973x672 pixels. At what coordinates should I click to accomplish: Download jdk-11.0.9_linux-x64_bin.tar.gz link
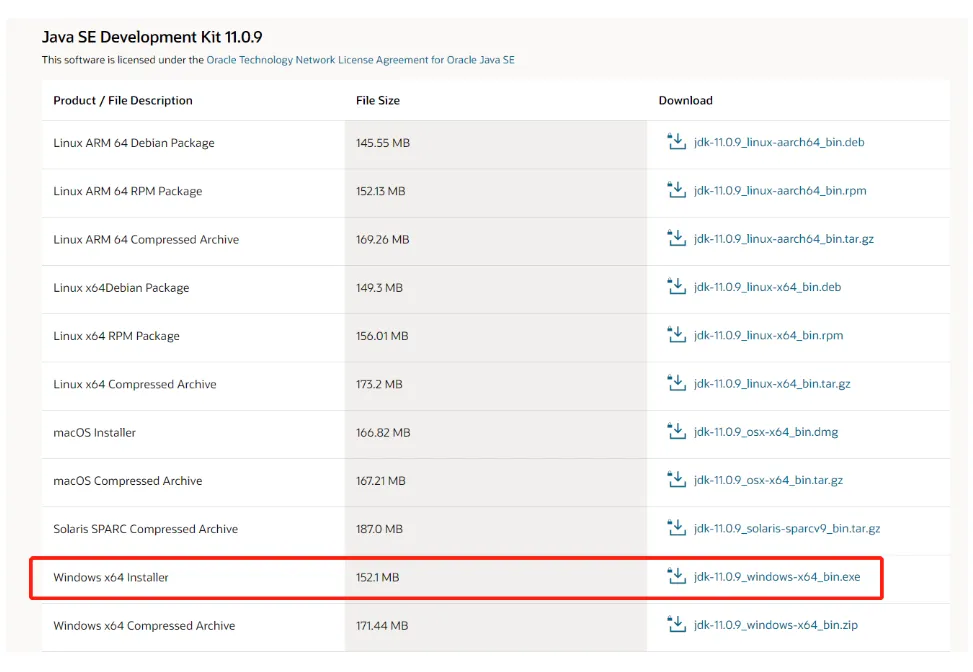(x=772, y=384)
